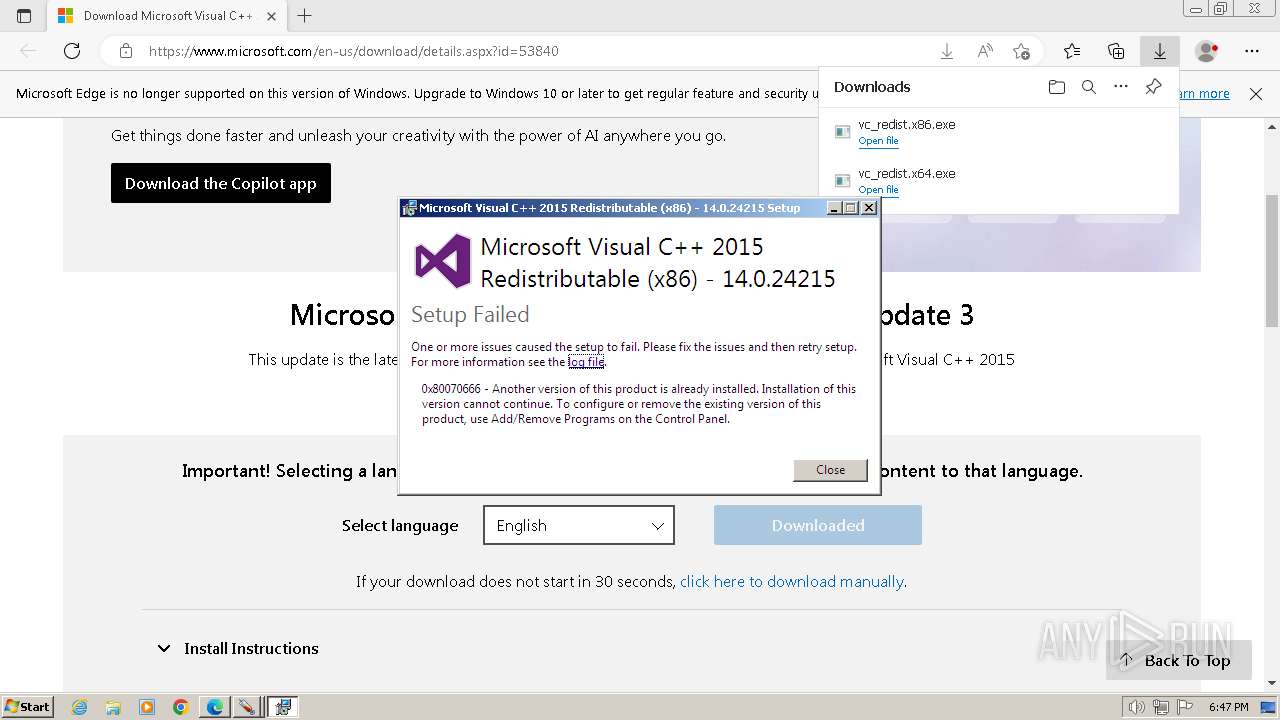The image size is (1280, 720).
Task: Launch Internet Explorer from taskbar
Action: pos(80,707)
